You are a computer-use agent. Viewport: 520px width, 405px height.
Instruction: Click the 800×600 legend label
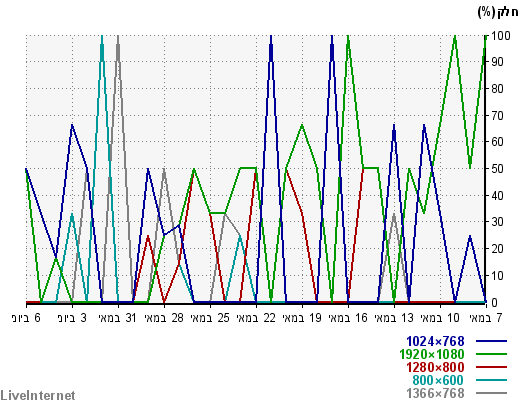click(x=438, y=380)
